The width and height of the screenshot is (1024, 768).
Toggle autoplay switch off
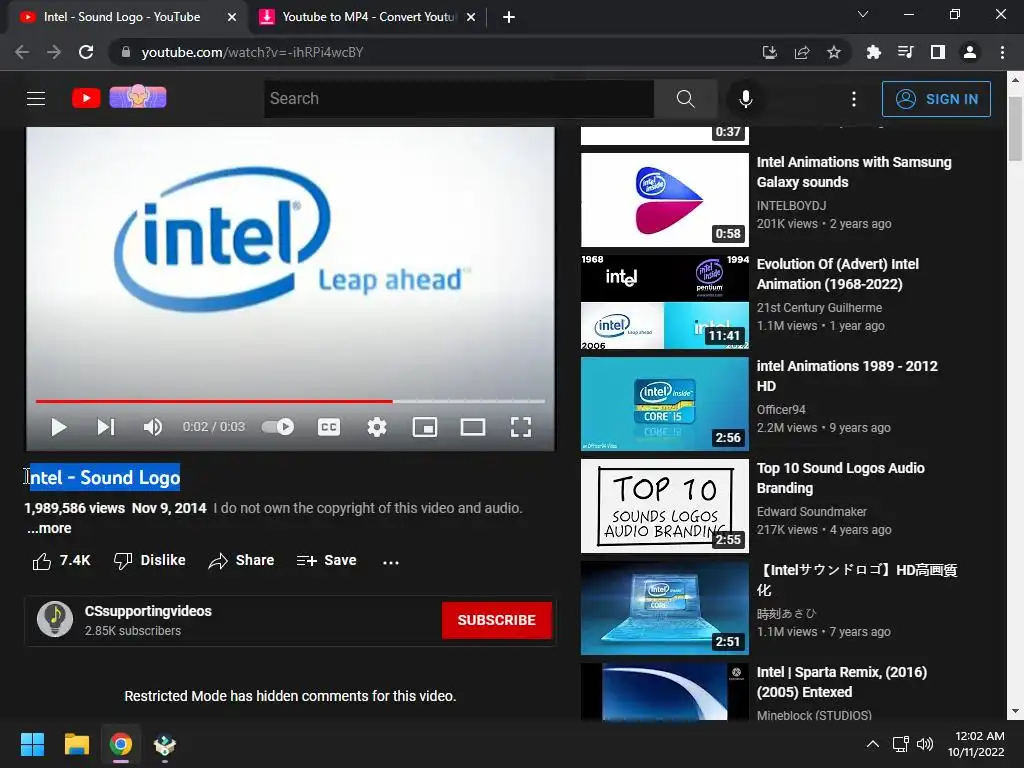278,427
